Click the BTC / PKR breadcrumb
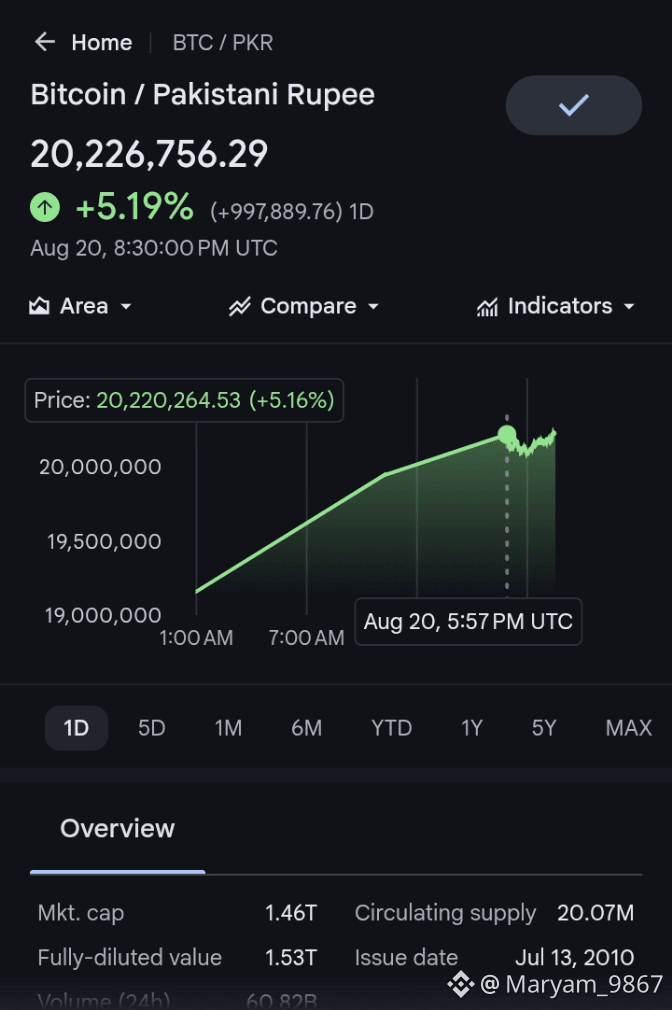 coord(222,43)
